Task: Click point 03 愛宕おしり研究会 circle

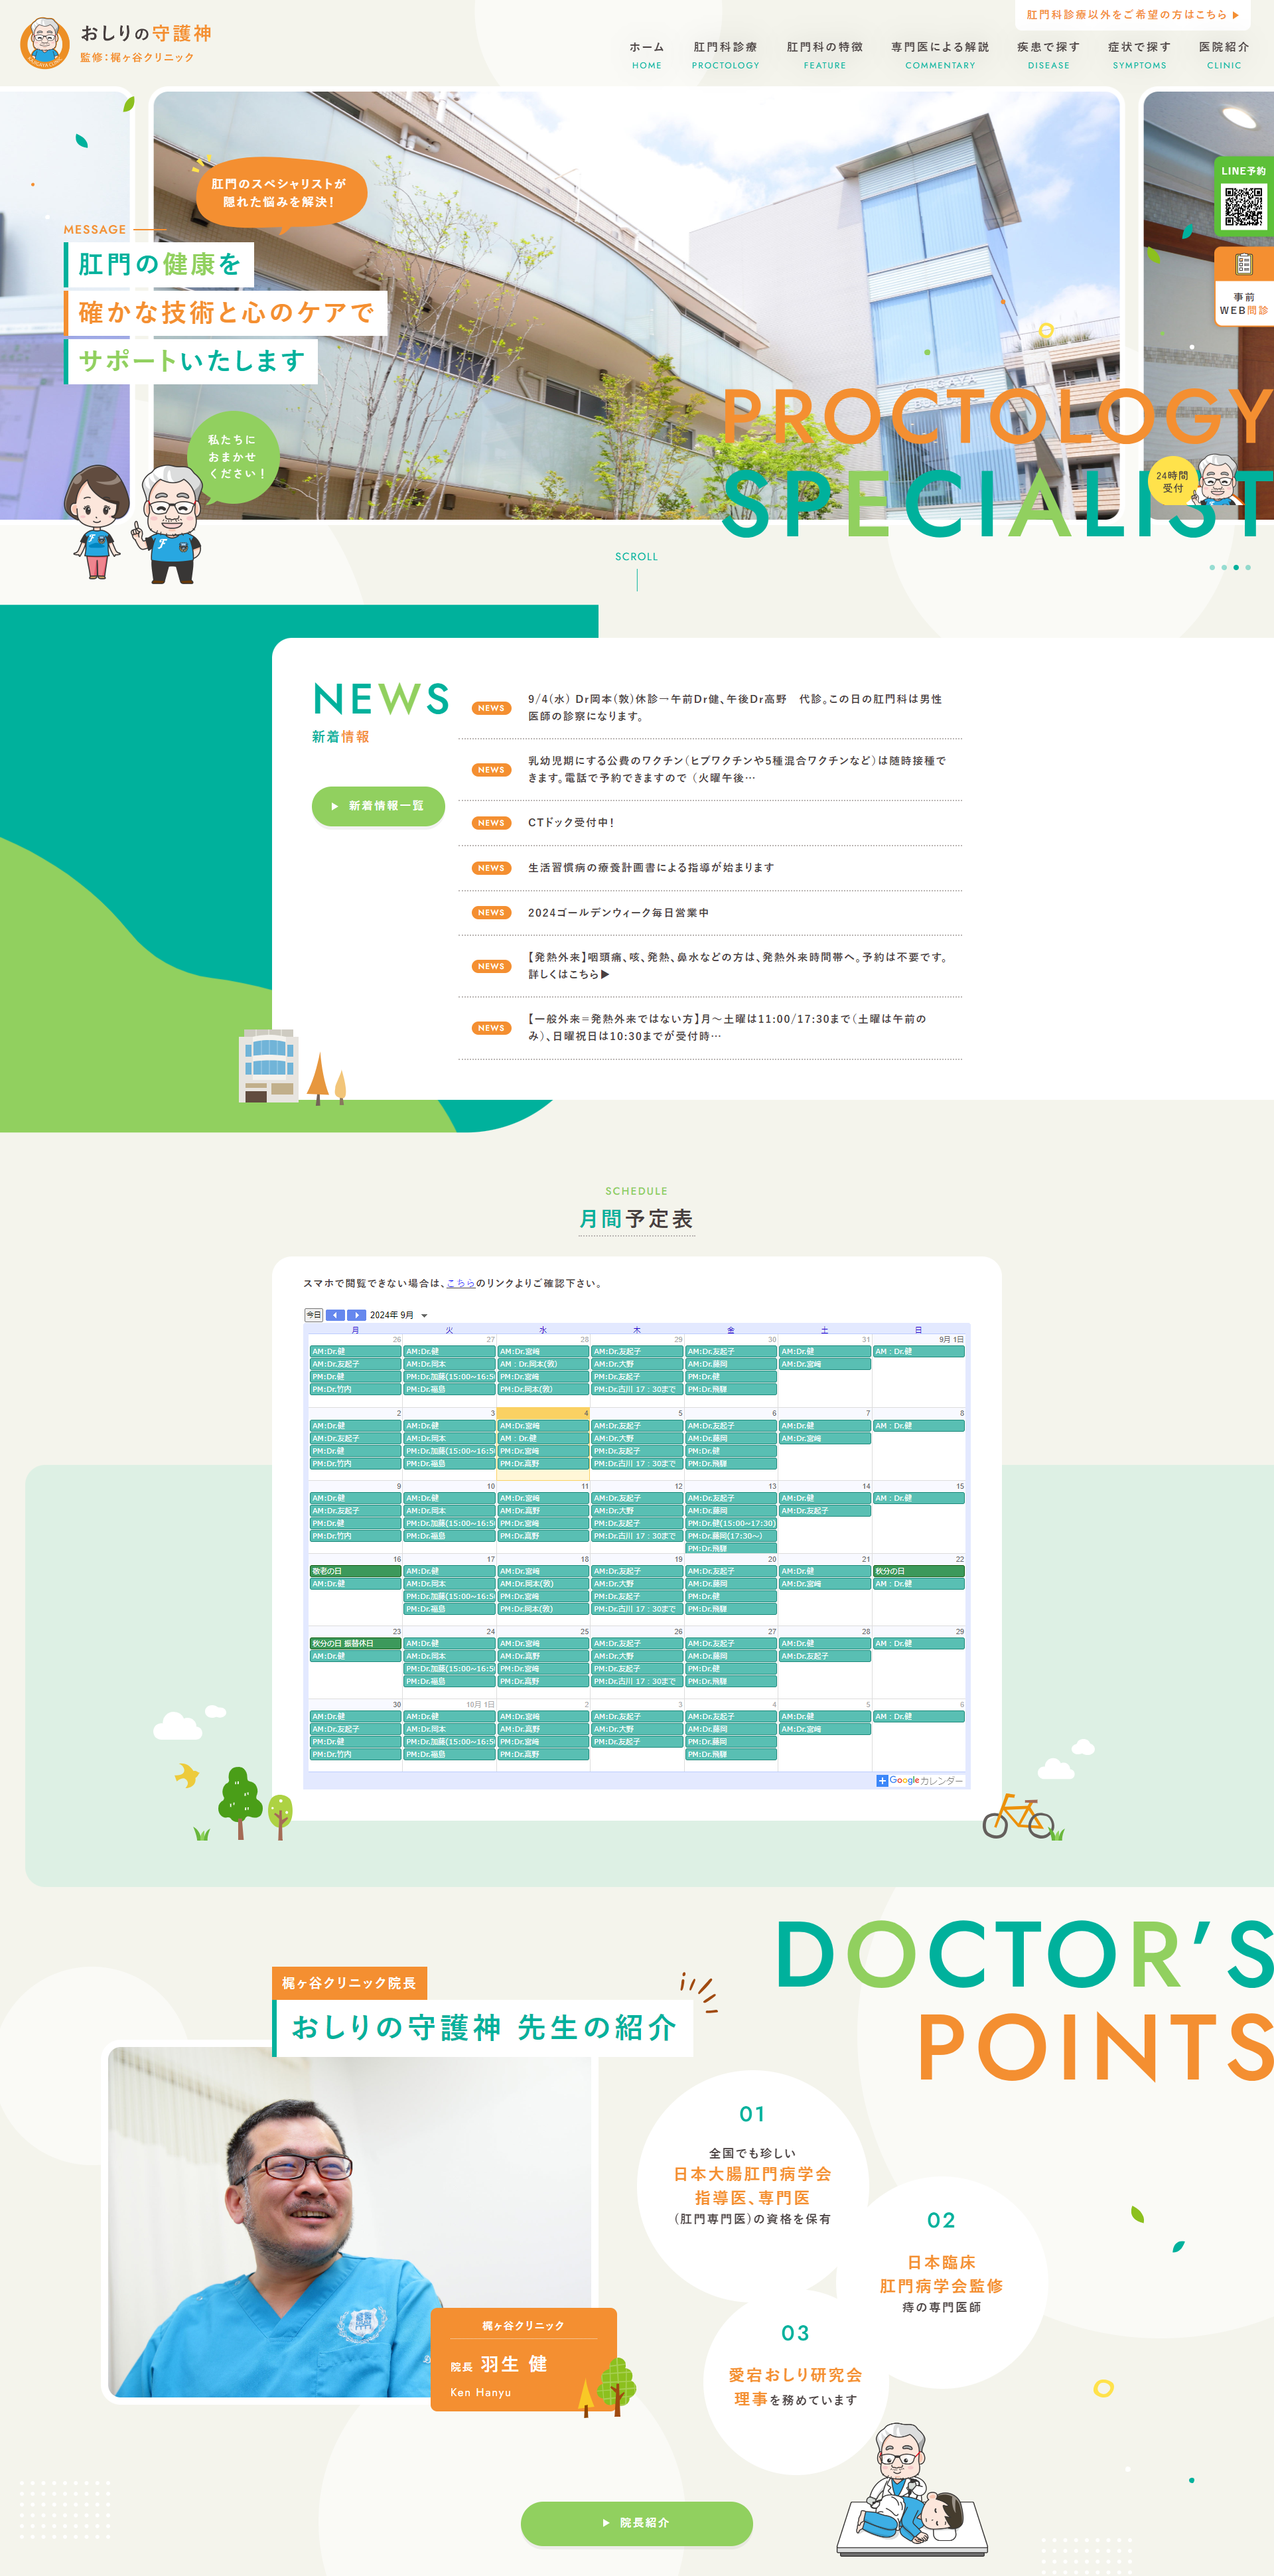Action: click(795, 2381)
